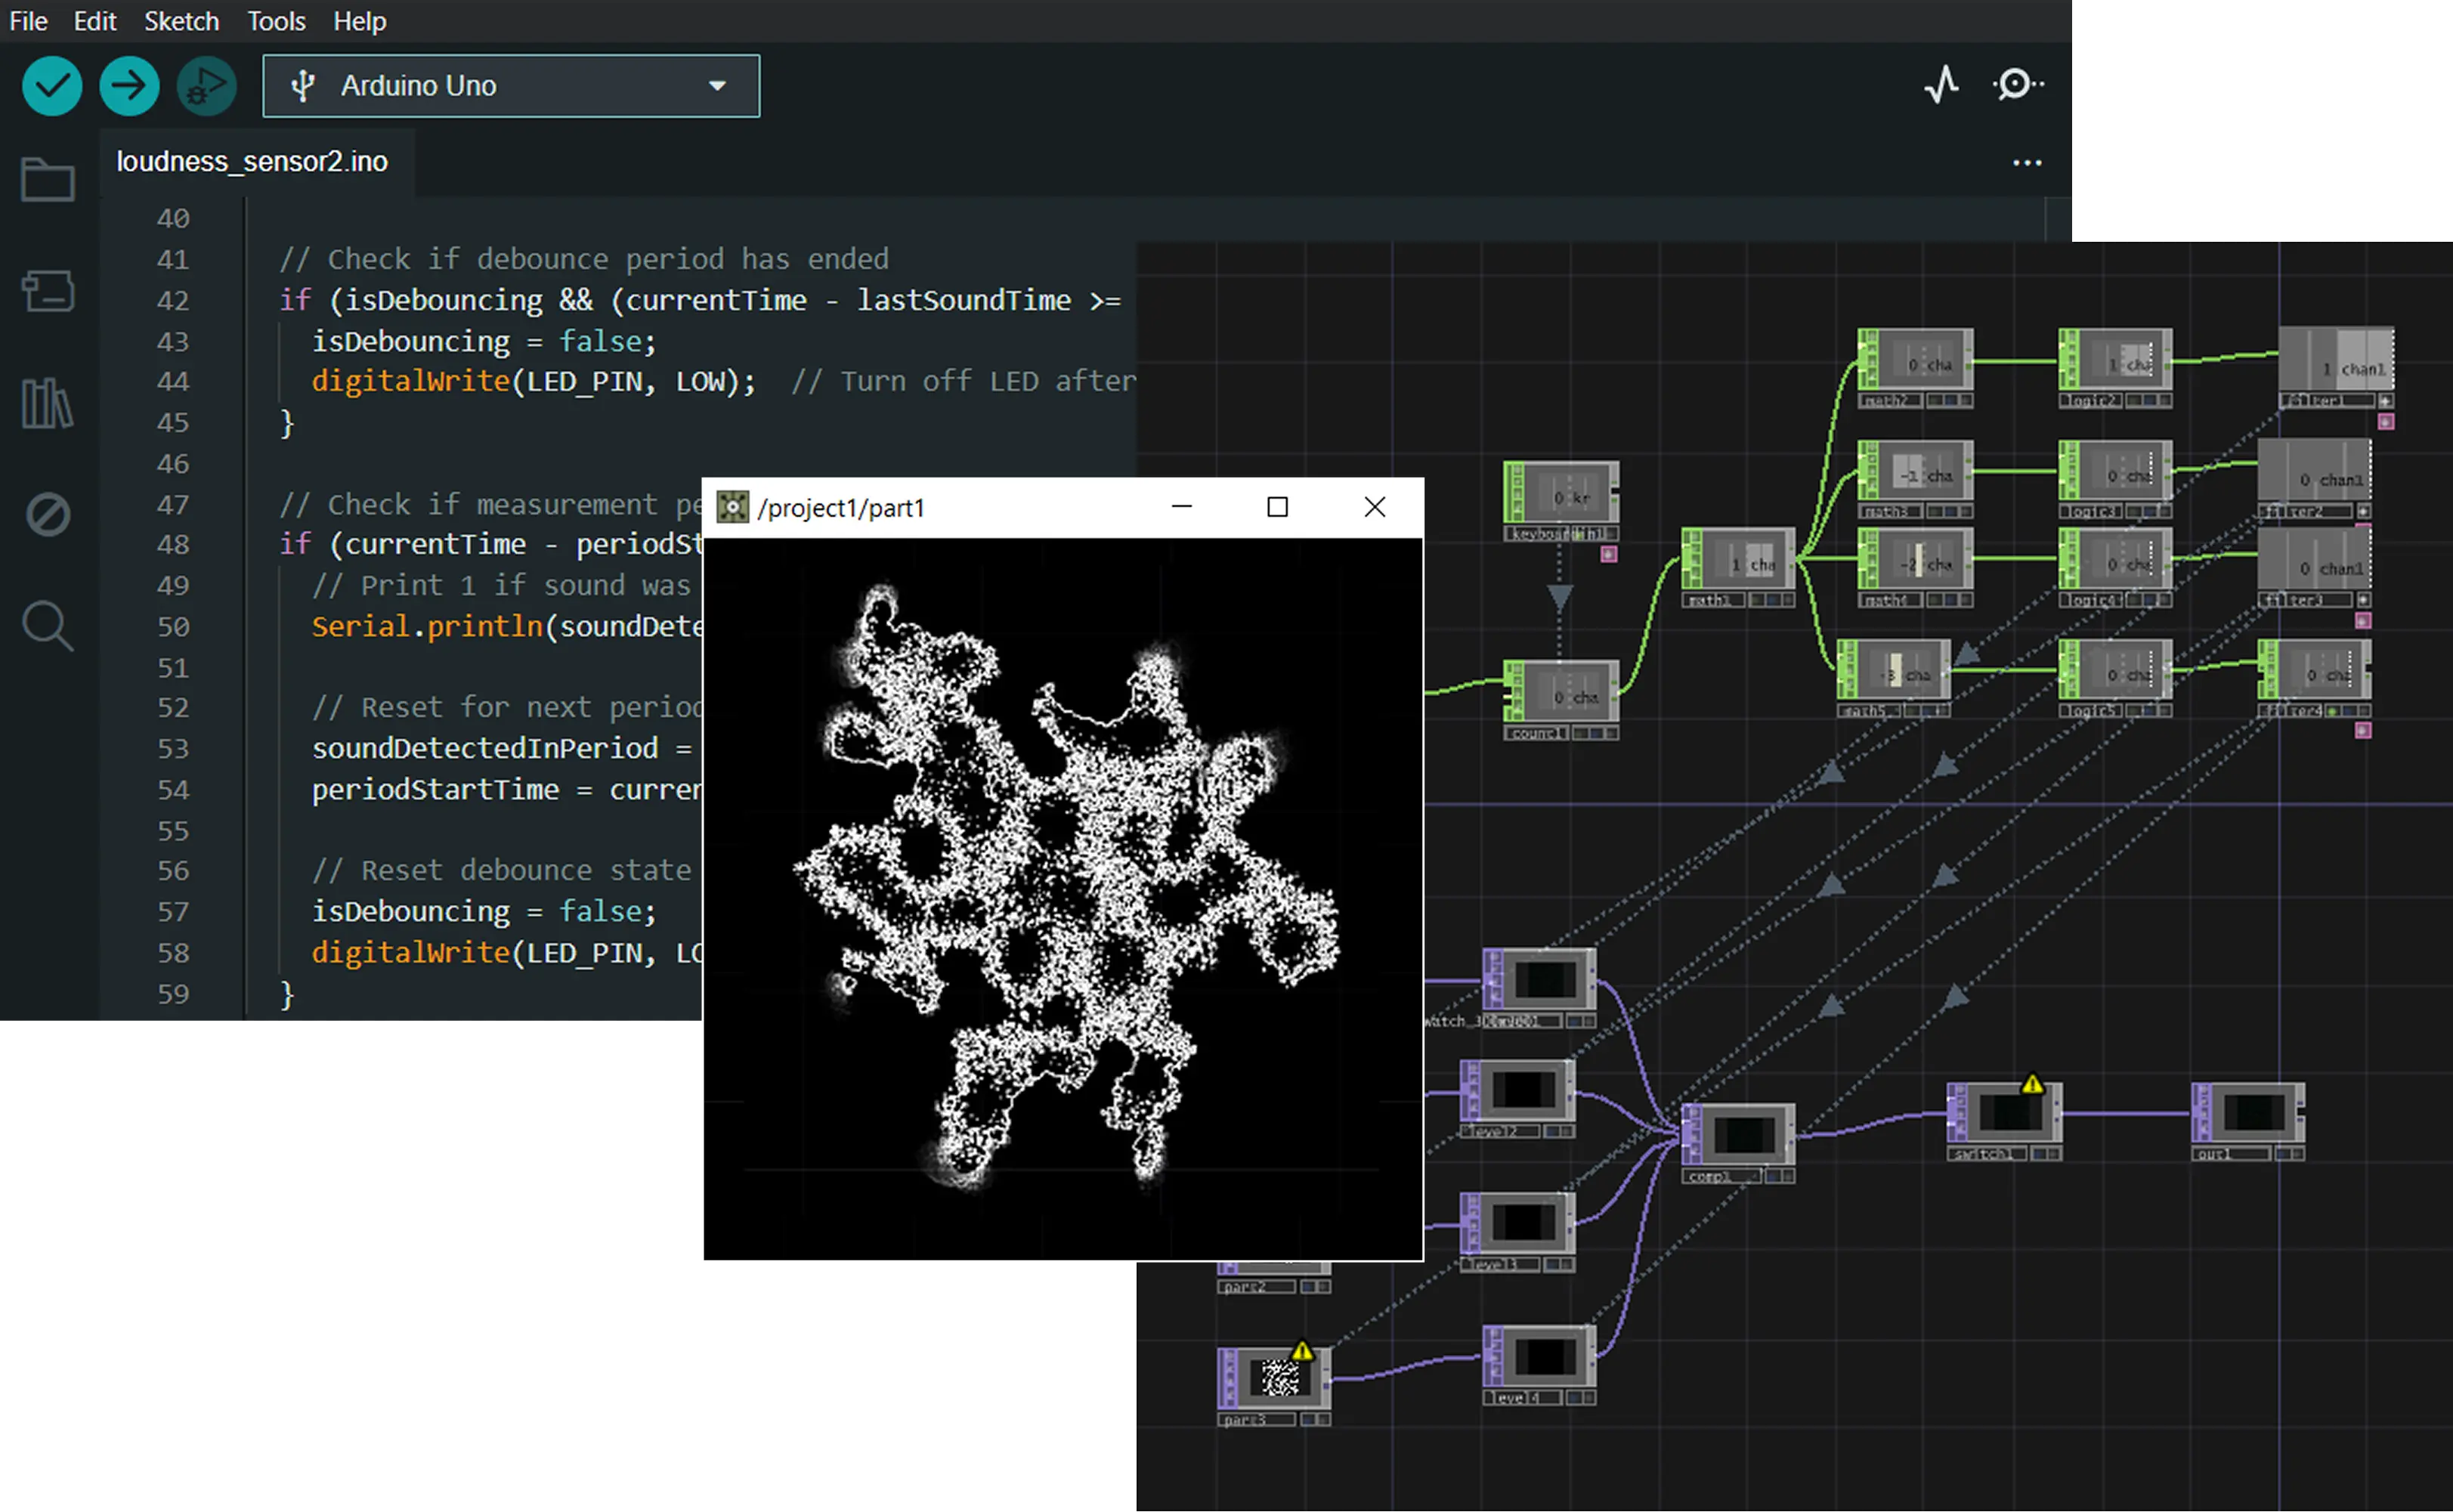Click the pink export flag below keyboardin1

1609,554
